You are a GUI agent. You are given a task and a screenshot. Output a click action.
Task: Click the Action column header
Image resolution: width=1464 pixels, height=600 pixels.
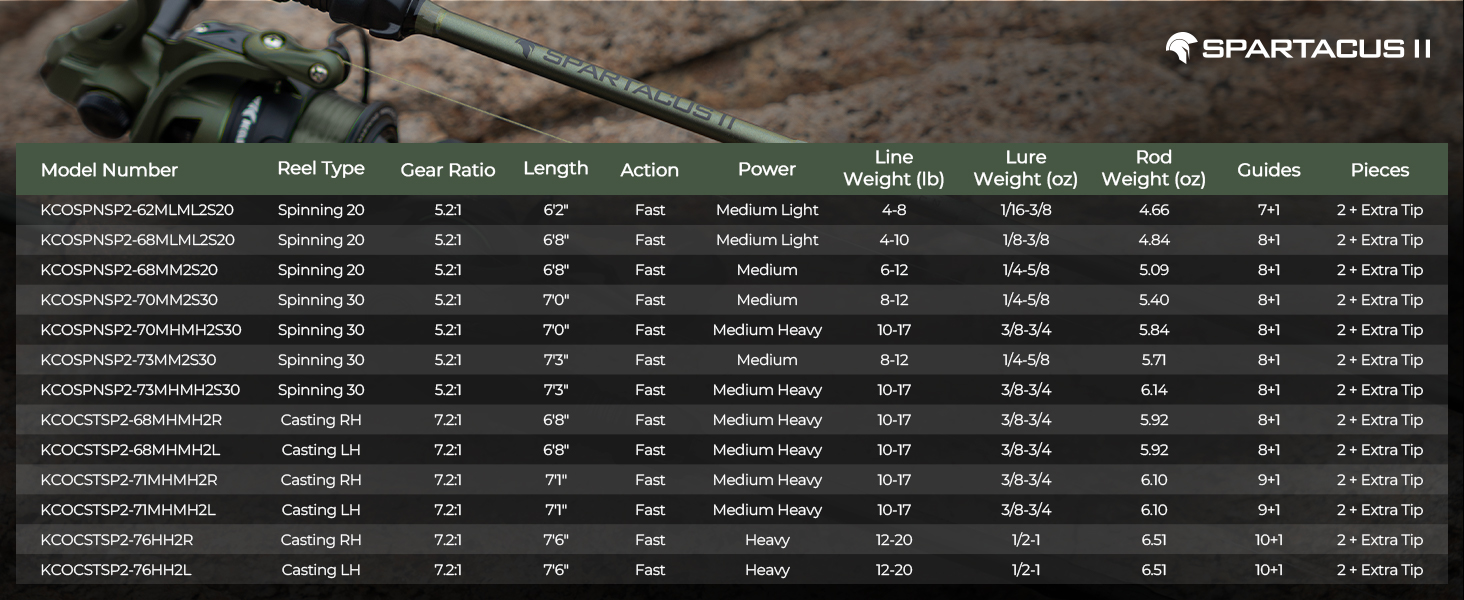(x=650, y=170)
